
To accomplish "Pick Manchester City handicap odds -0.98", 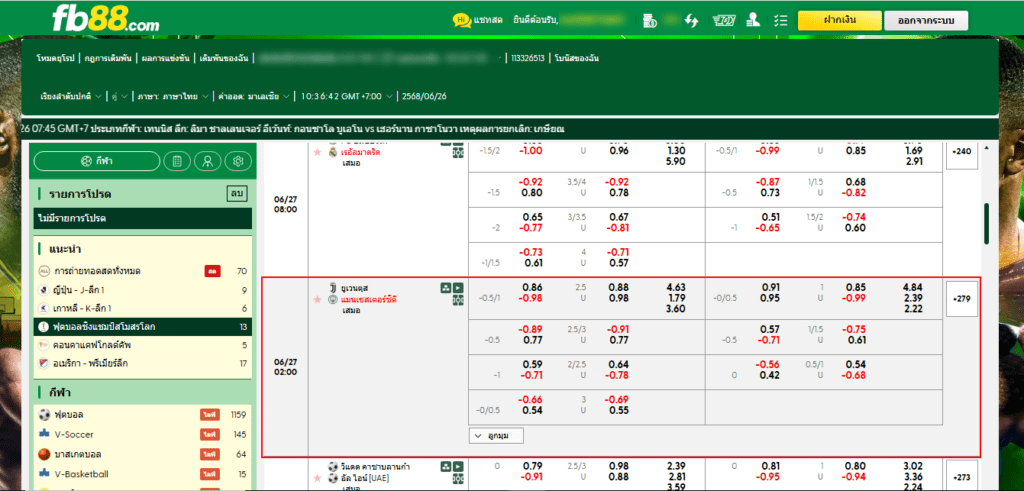I will pos(530,299).
